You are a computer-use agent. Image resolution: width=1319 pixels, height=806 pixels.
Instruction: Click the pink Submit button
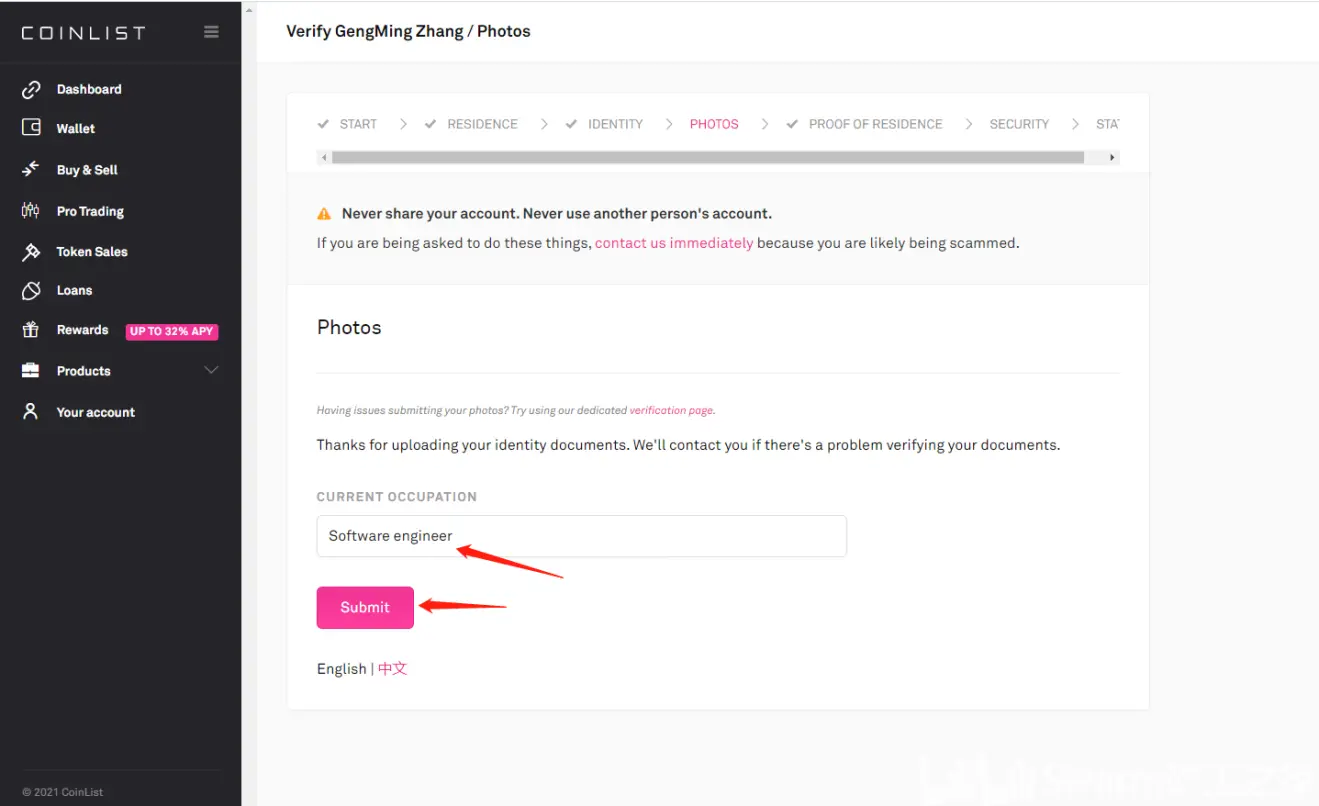coord(365,607)
